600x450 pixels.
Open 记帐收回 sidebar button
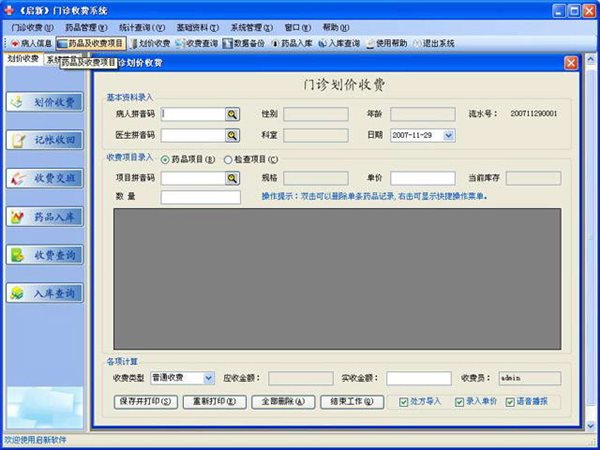pyautogui.click(x=45, y=140)
